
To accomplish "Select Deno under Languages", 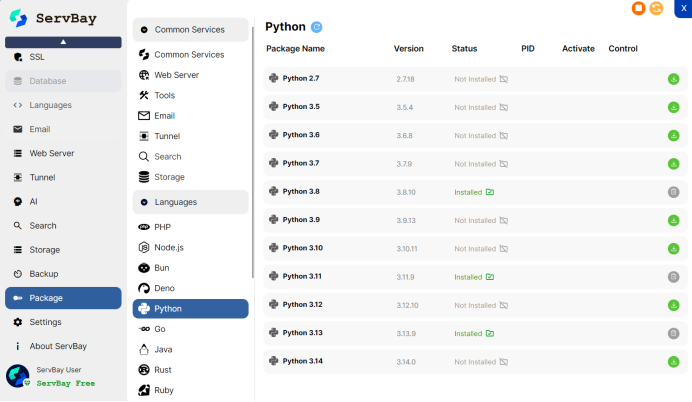I will point(191,288).
